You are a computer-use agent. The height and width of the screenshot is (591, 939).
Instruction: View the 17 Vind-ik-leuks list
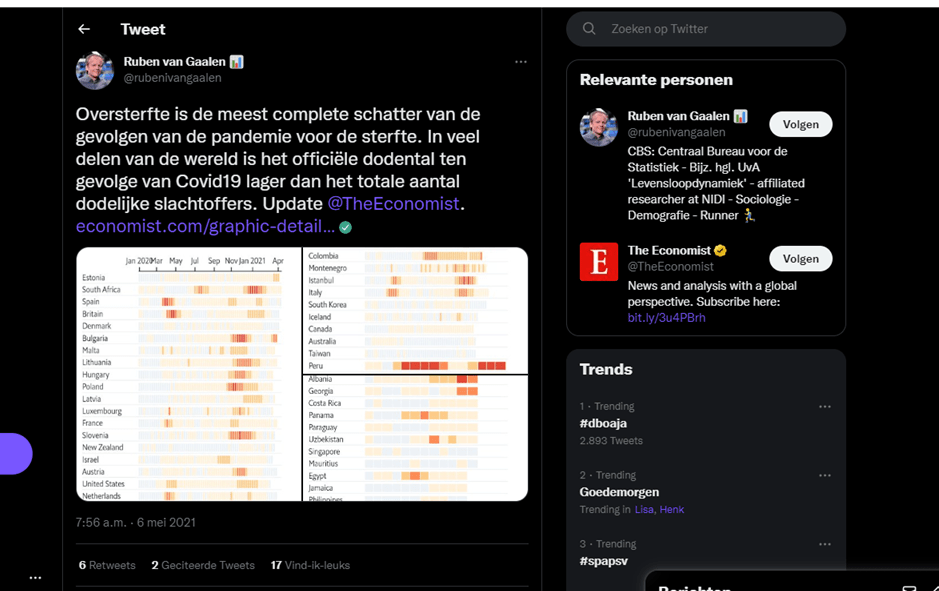coord(310,565)
